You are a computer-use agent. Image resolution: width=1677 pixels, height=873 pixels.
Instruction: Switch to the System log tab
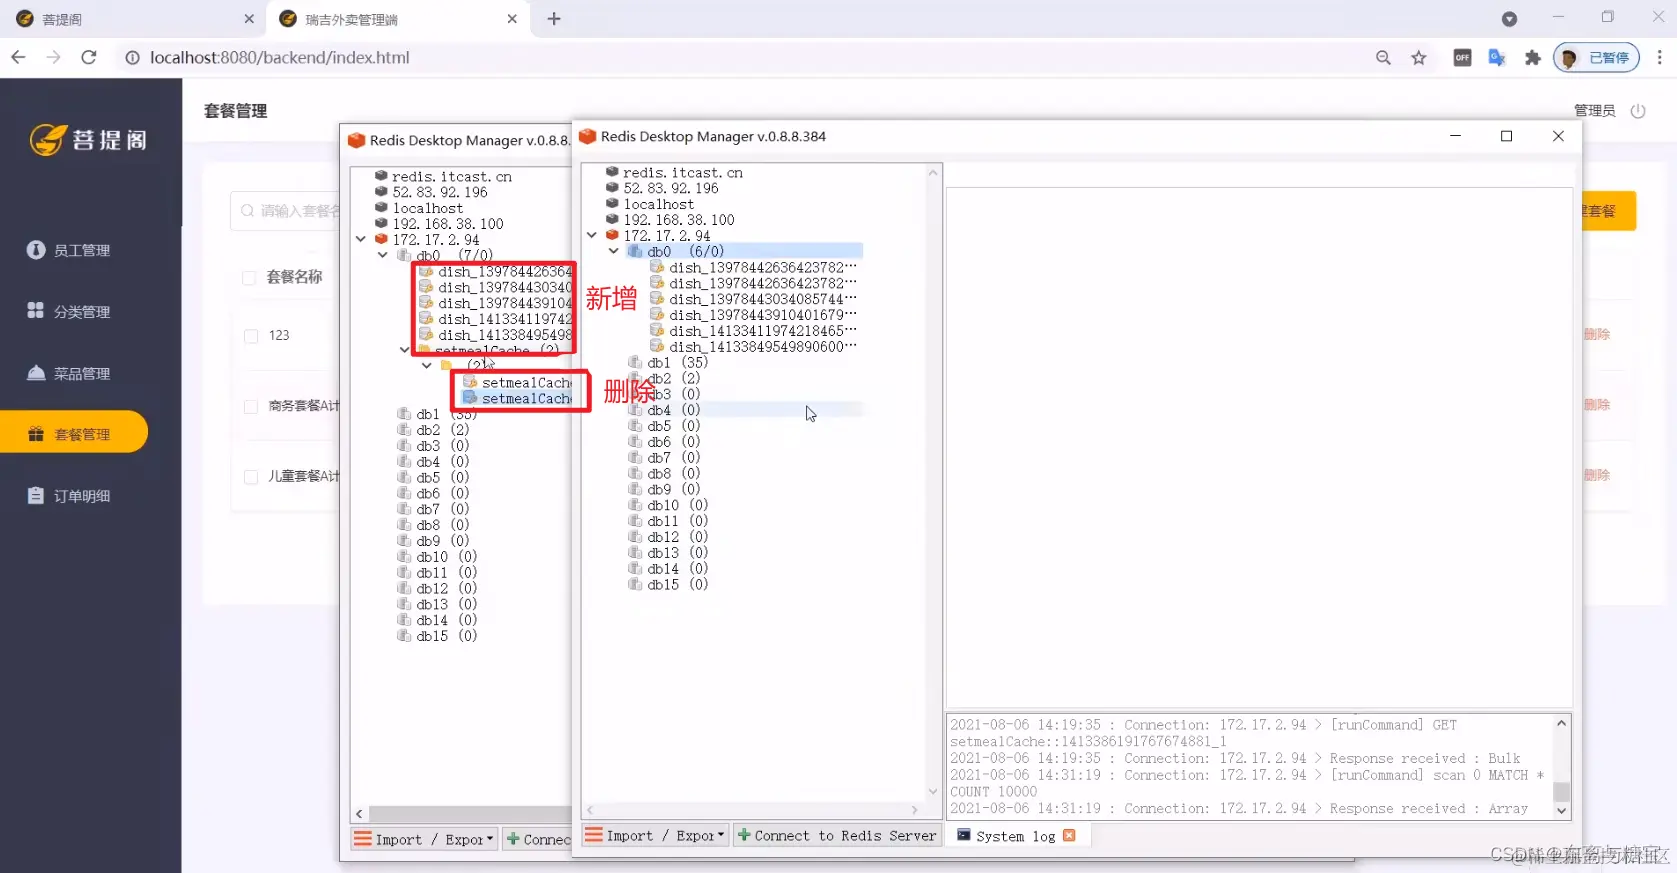(1014, 836)
